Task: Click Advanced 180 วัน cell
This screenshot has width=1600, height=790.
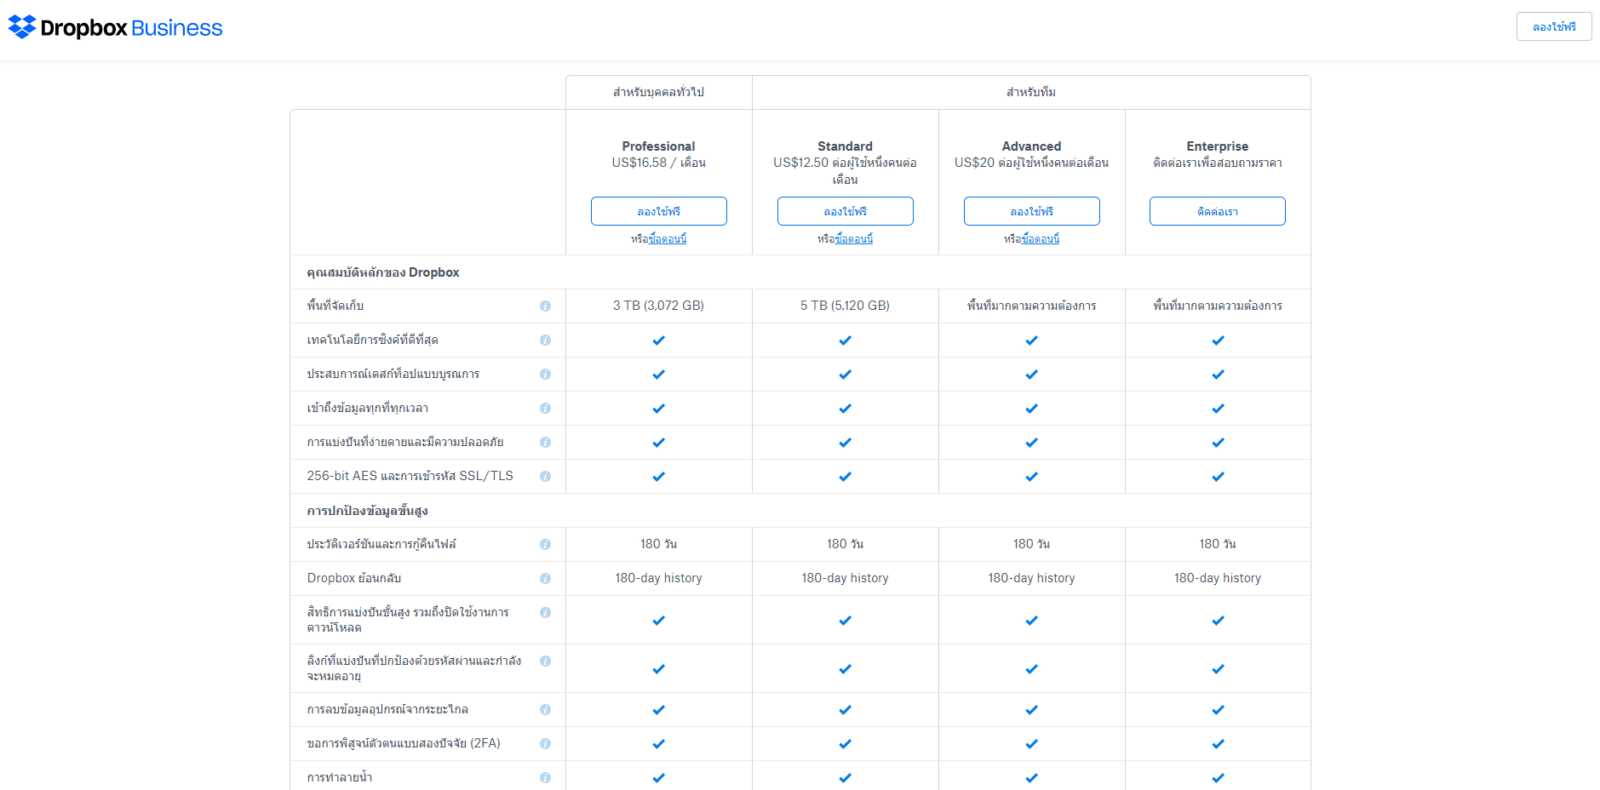Action: (1032, 544)
